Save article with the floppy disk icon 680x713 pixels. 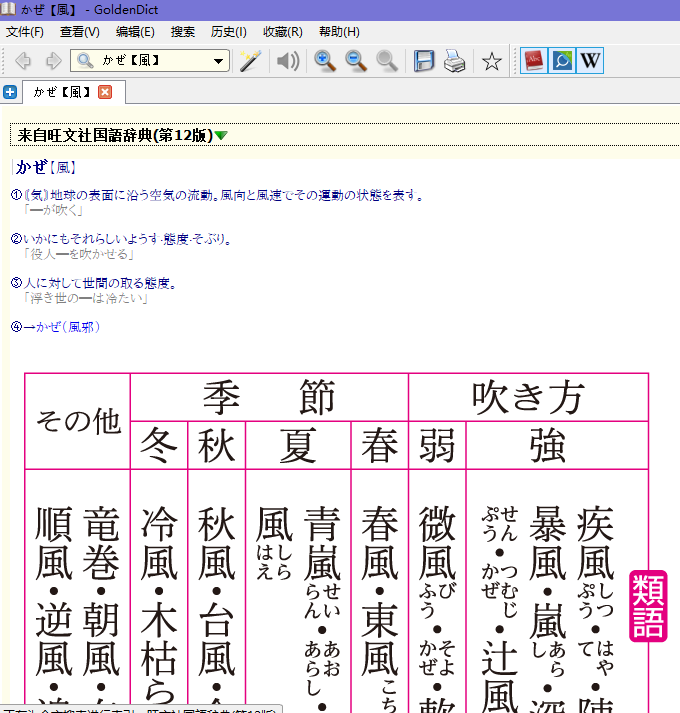(424, 61)
